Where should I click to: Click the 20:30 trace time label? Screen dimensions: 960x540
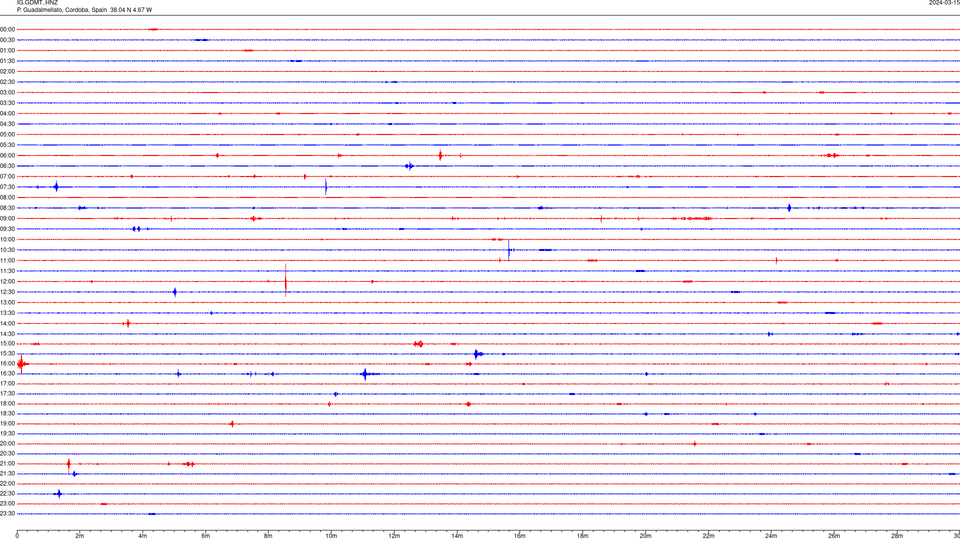tap(7, 454)
